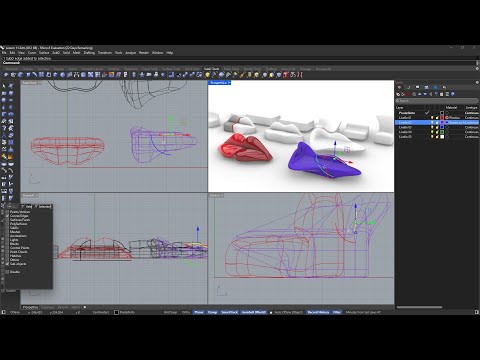Image resolution: width=480 pixels, height=360 pixels.
Task: Click the white monitor panel tab icon
Action: (417, 87)
